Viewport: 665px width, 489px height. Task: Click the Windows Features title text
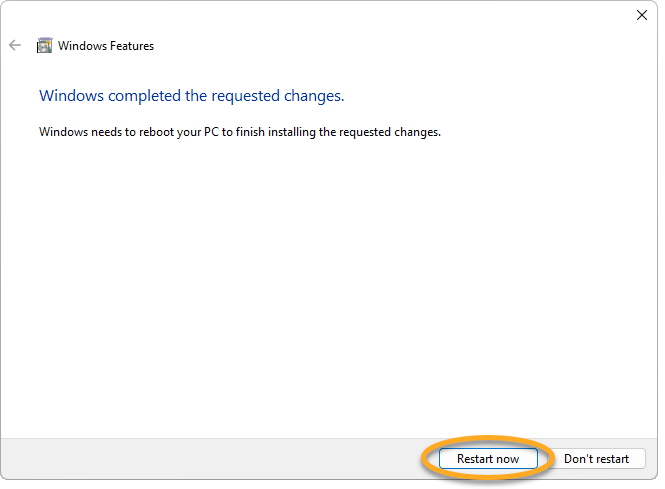[x=106, y=46]
